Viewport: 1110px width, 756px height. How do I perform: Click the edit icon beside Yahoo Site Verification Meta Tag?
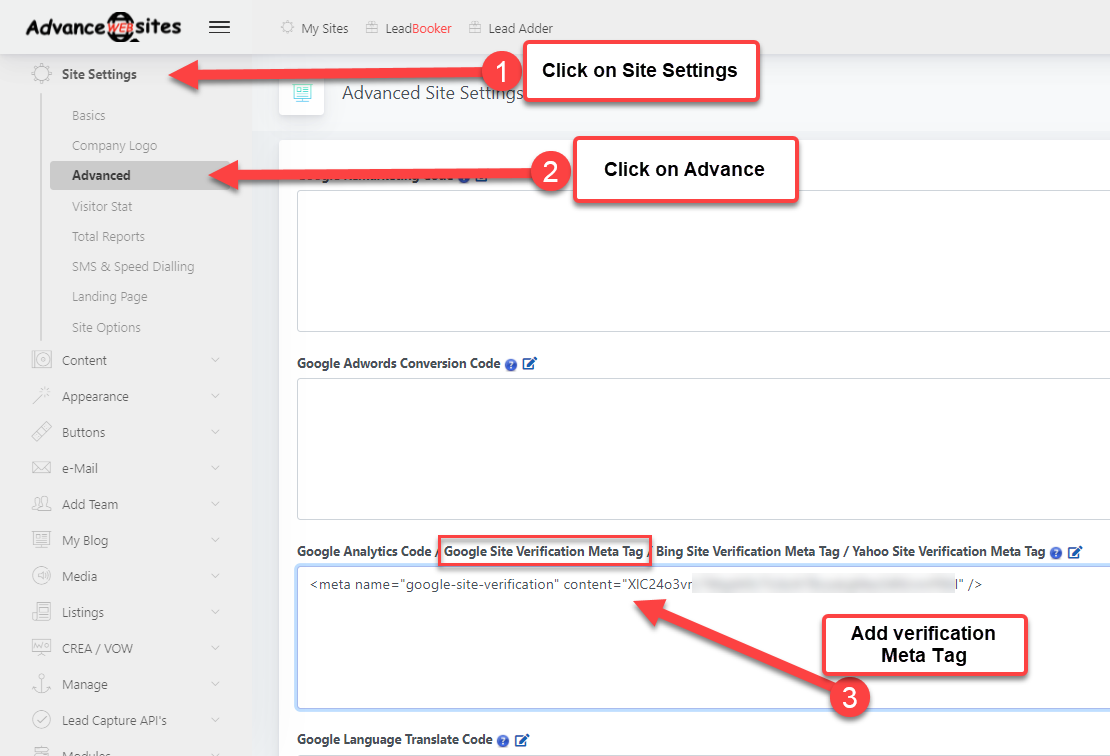1075,552
